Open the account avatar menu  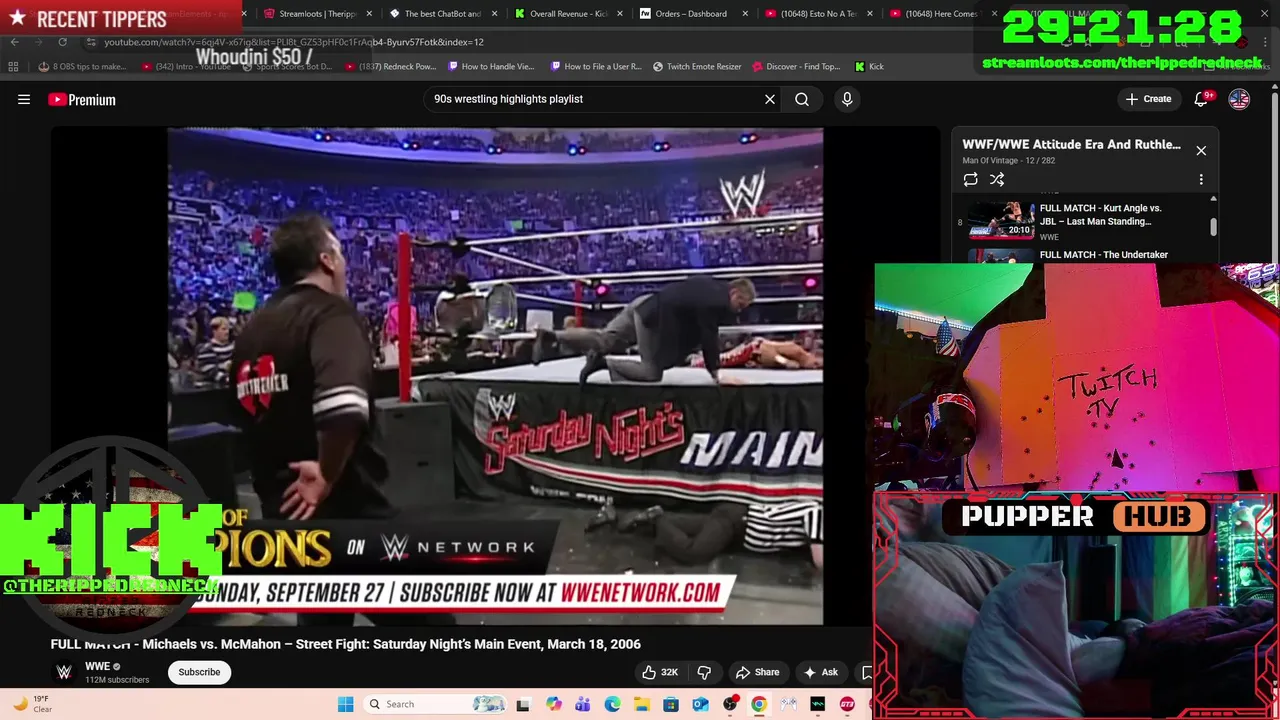click(x=1239, y=99)
